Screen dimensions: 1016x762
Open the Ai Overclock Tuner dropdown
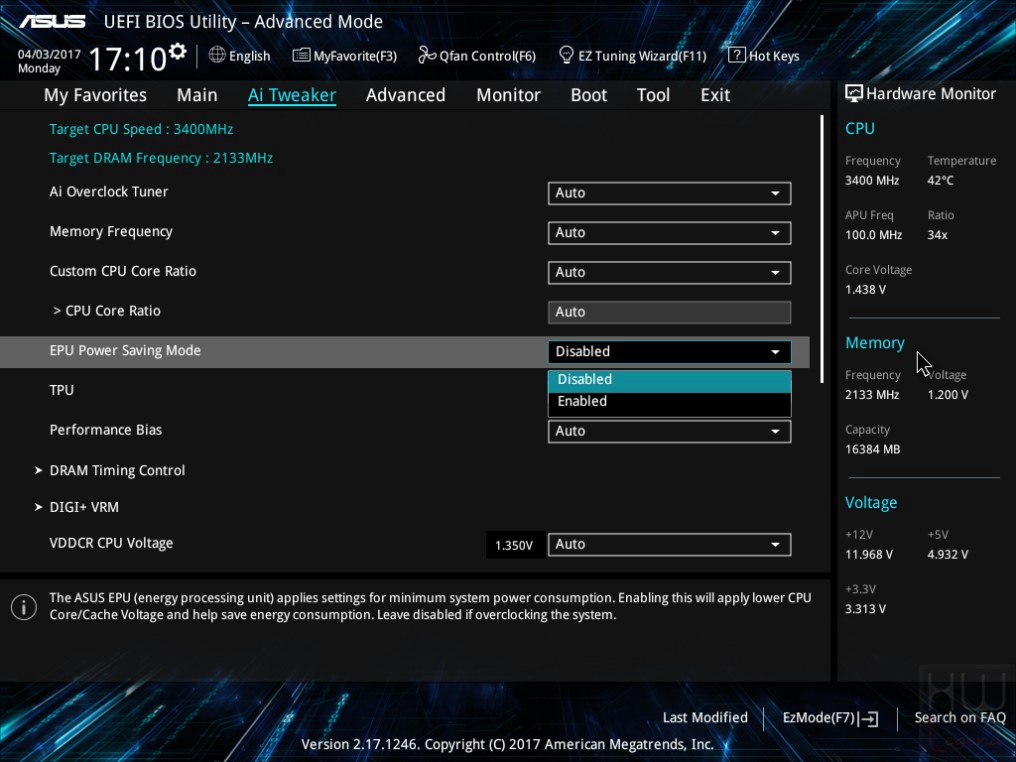click(x=669, y=193)
